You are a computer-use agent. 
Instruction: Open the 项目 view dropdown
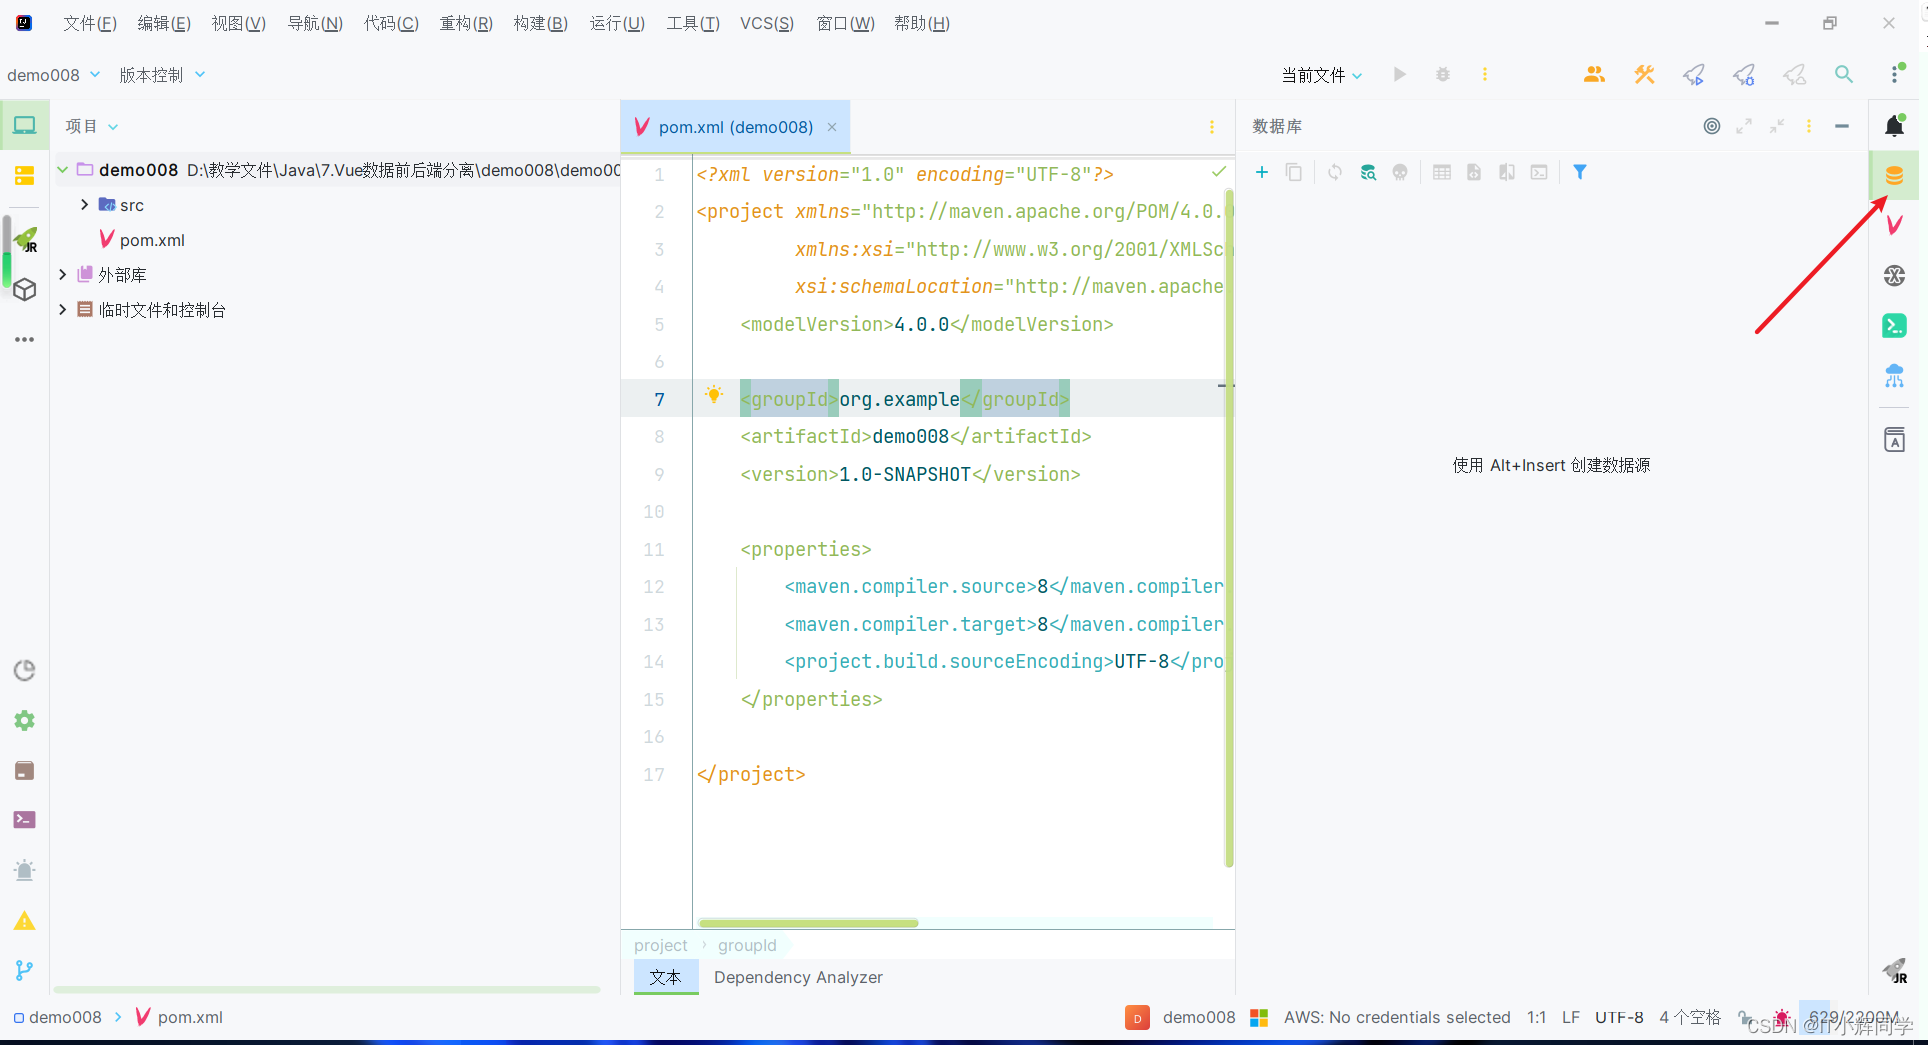(x=92, y=126)
